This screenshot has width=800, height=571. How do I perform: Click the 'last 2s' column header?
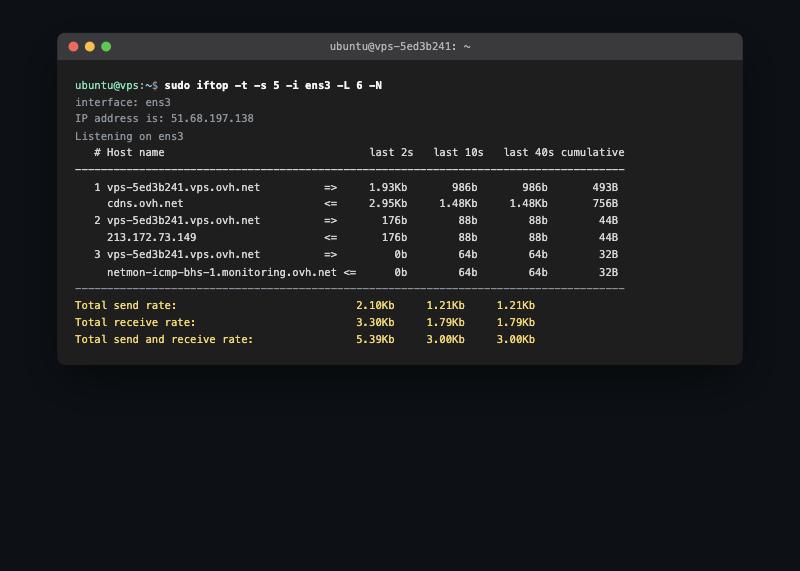click(x=391, y=152)
